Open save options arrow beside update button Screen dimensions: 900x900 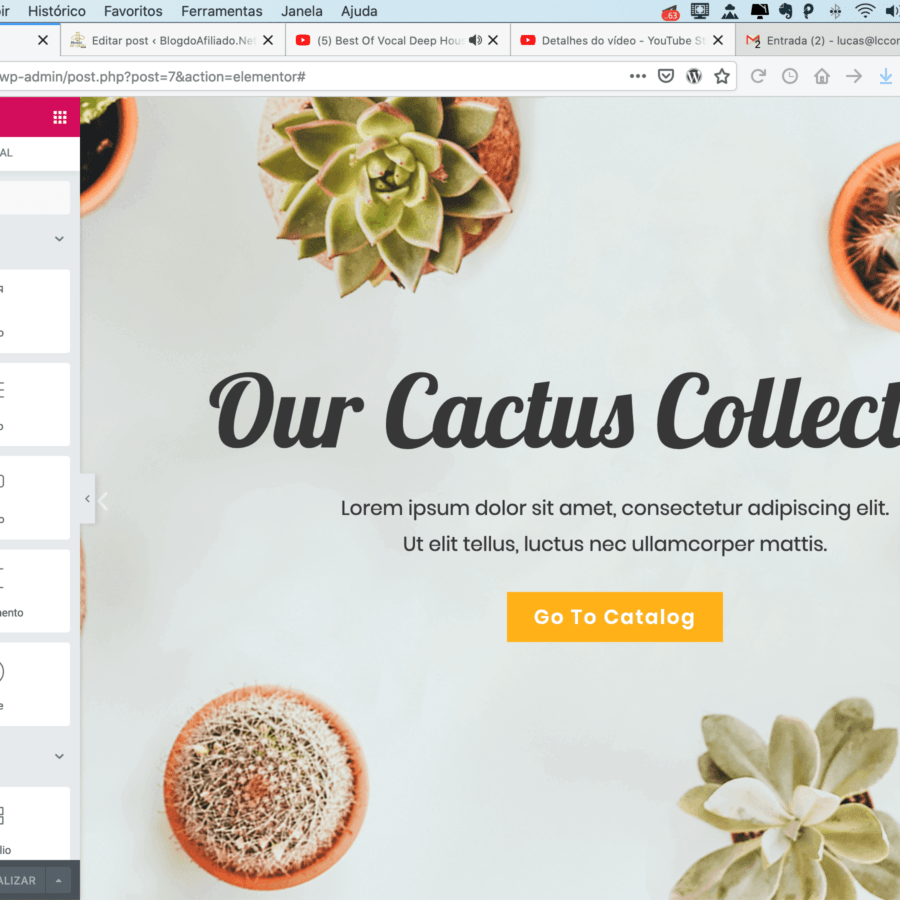(59, 880)
